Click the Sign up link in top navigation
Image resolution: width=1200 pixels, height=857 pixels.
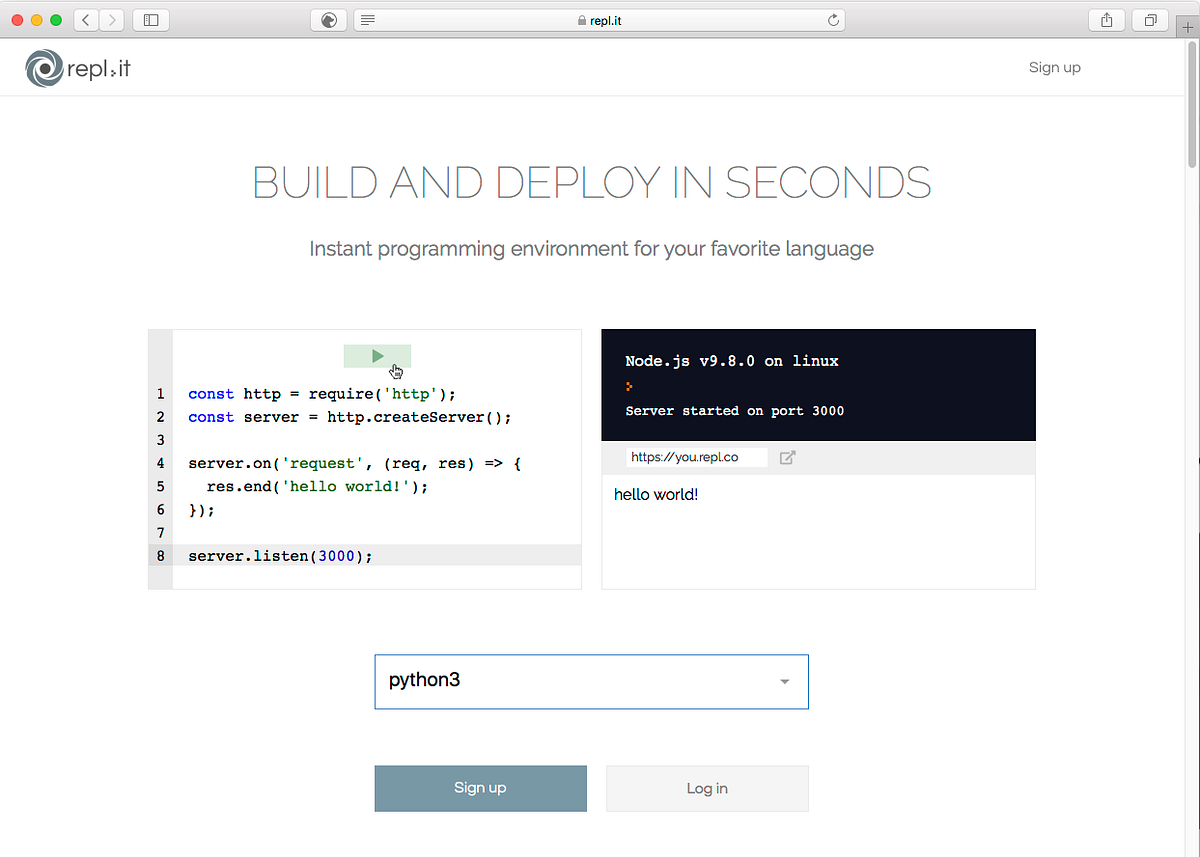point(1054,67)
